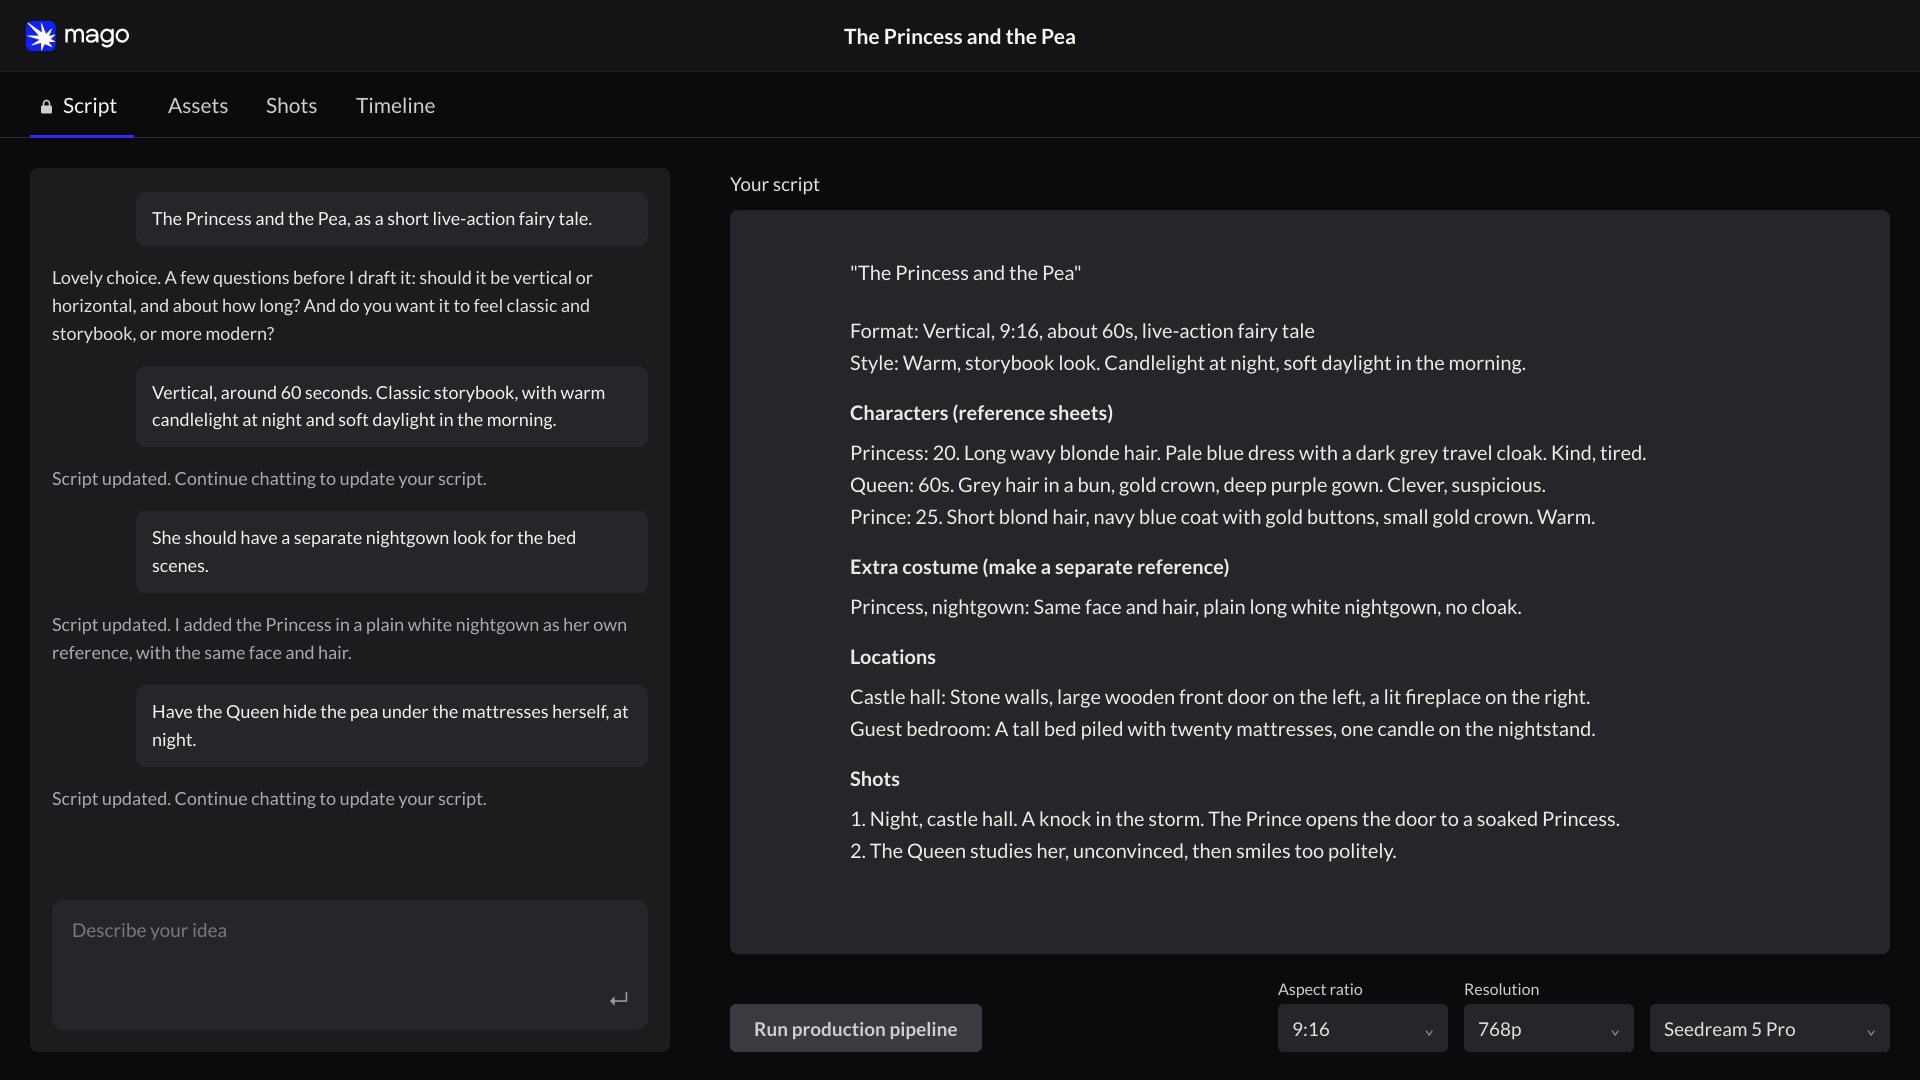The height and width of the screenshot is (1080, 1920).
Task: Click the quoted script title at top of script
Action: pos(965,273)
